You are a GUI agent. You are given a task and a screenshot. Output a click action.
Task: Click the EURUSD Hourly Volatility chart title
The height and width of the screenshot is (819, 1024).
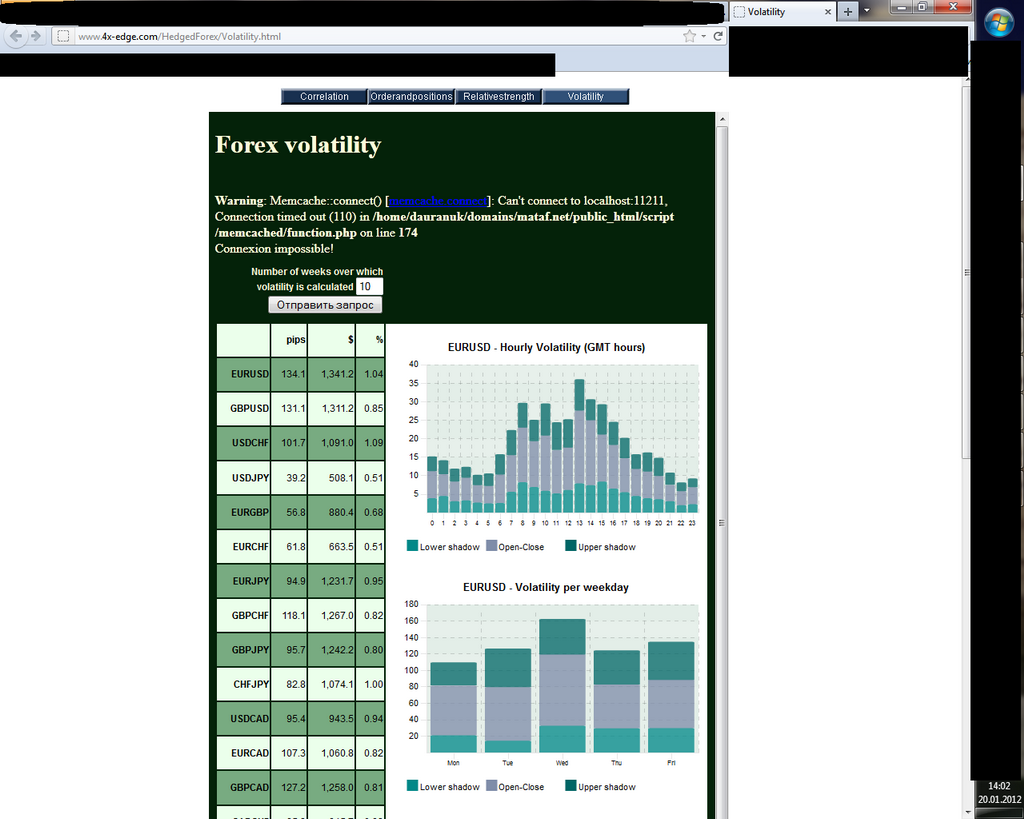[x=547, y=347]
